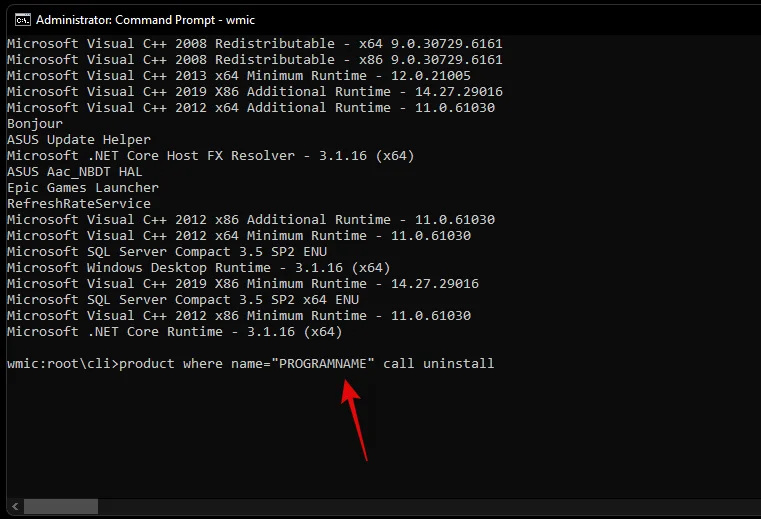Viewport: 761px width, 519px height.
Task: Click the Visual C++ 2019 X86 Minimum Runtime line
Action: point(243,284)
